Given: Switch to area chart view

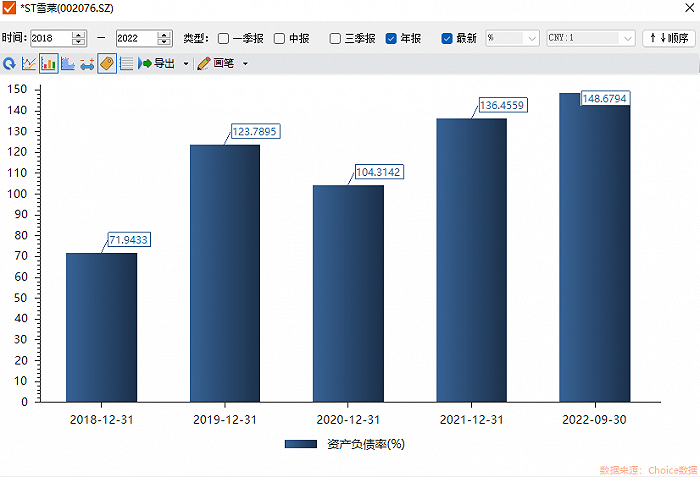Looking at the screenshot, I should [68, 64].
